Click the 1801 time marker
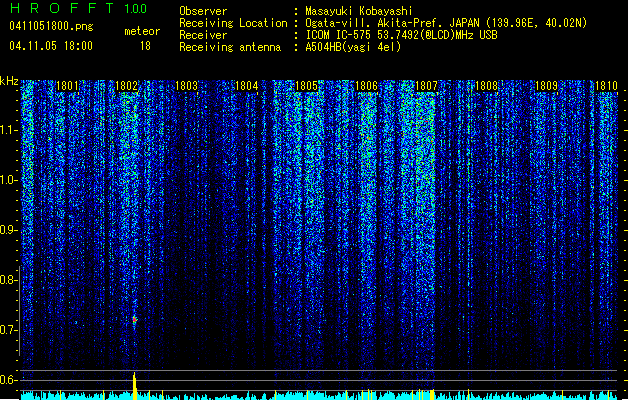 [67, 86]
